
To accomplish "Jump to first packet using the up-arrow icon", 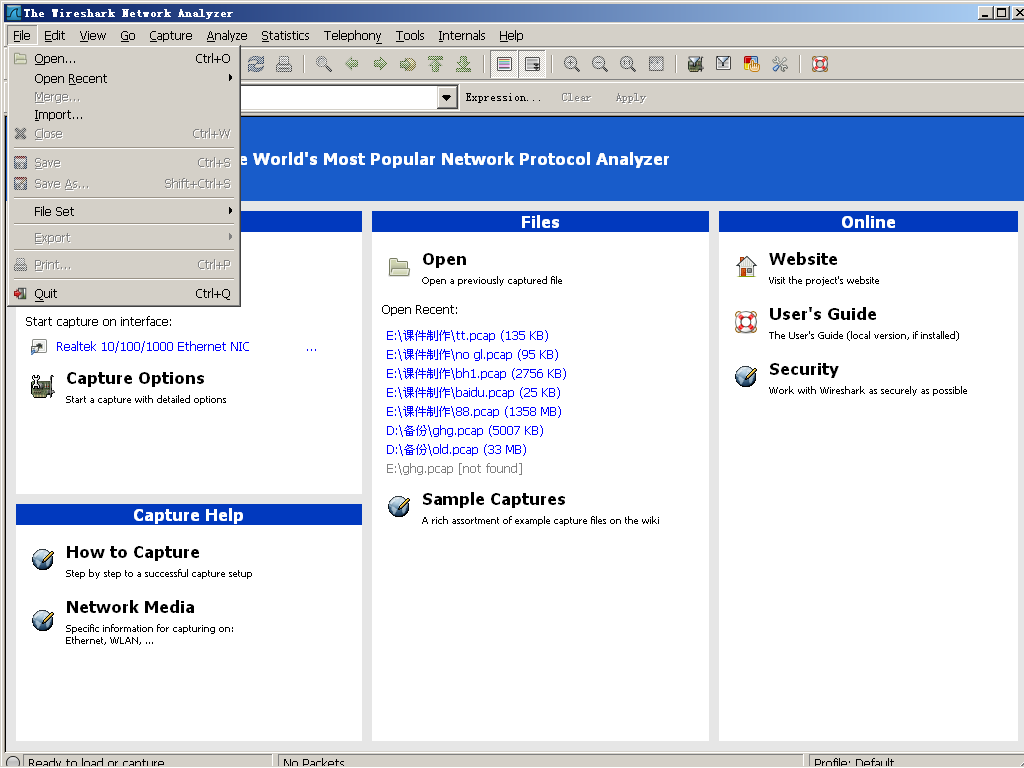I will (x=436, y=64).
